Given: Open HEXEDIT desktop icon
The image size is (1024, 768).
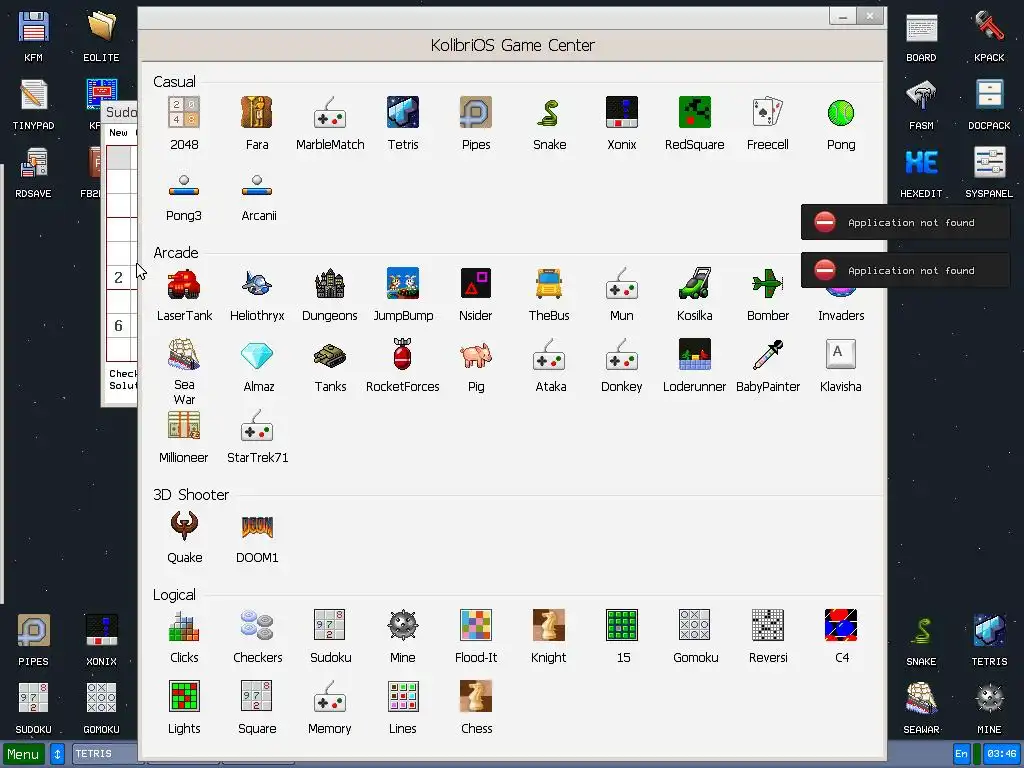Looking at the screenshot, I should click(921, 172).
